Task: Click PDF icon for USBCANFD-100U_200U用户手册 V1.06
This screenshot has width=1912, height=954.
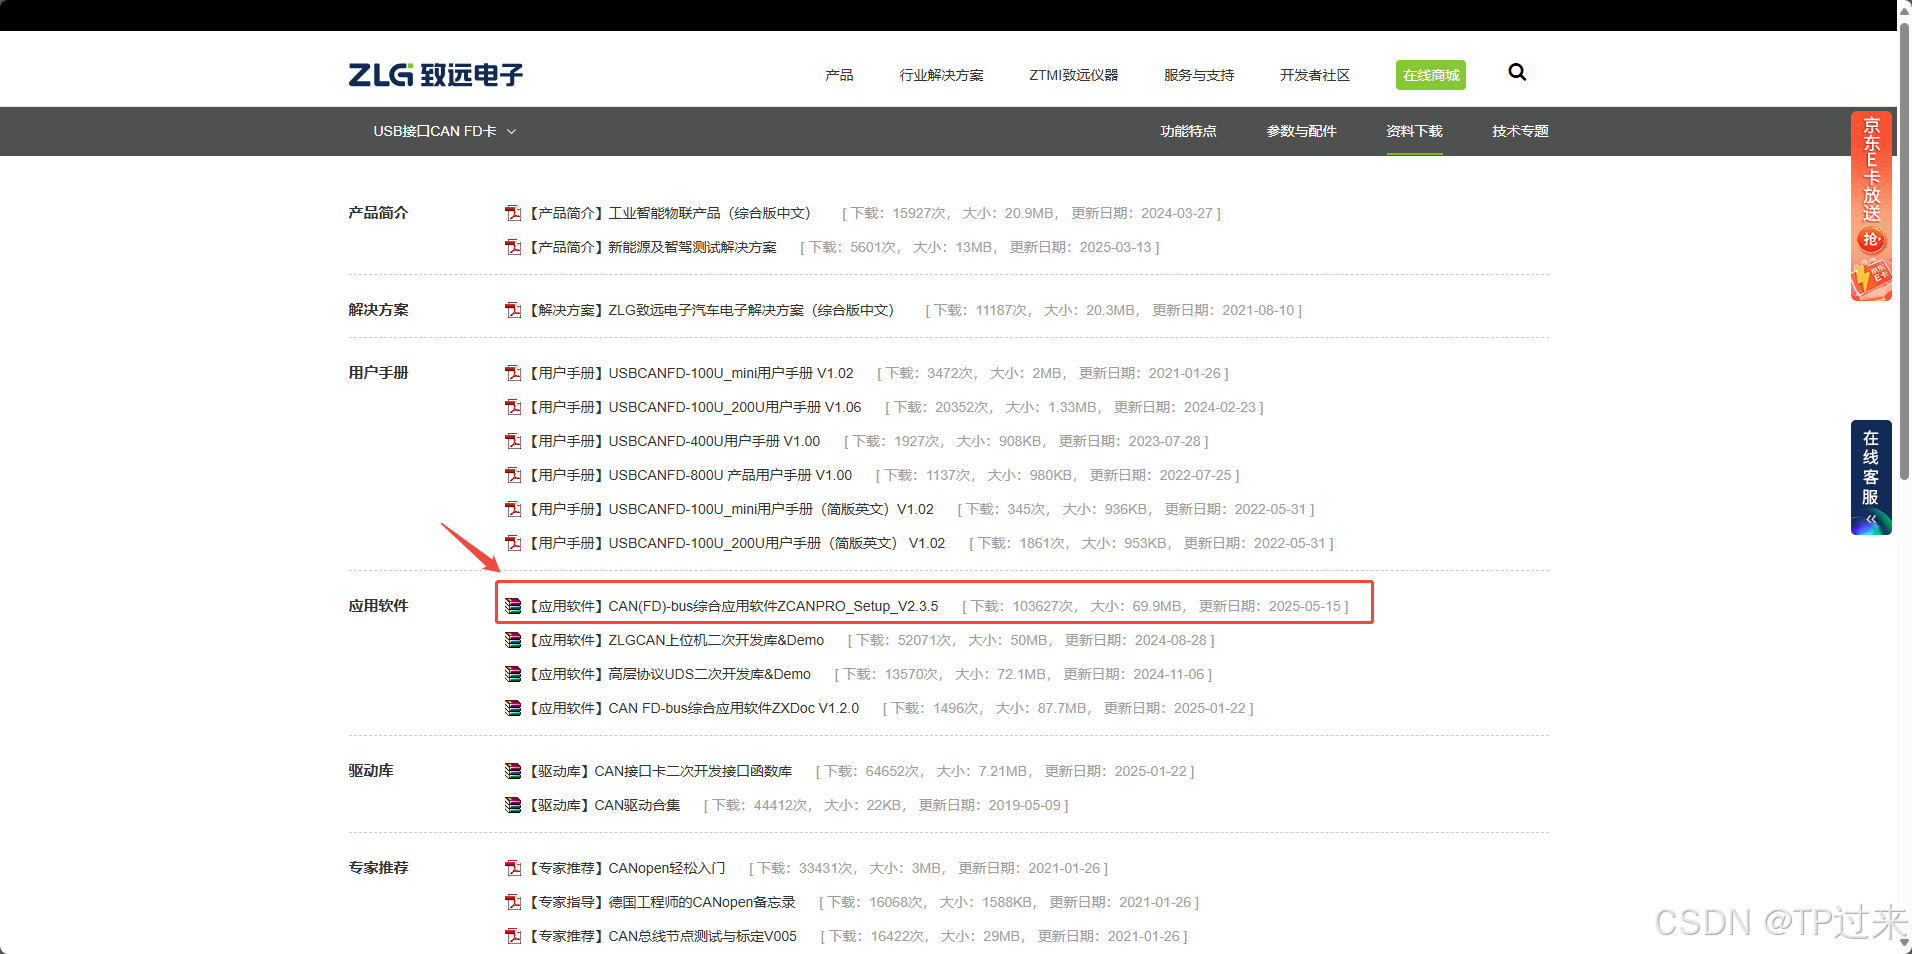Action: 513,407
